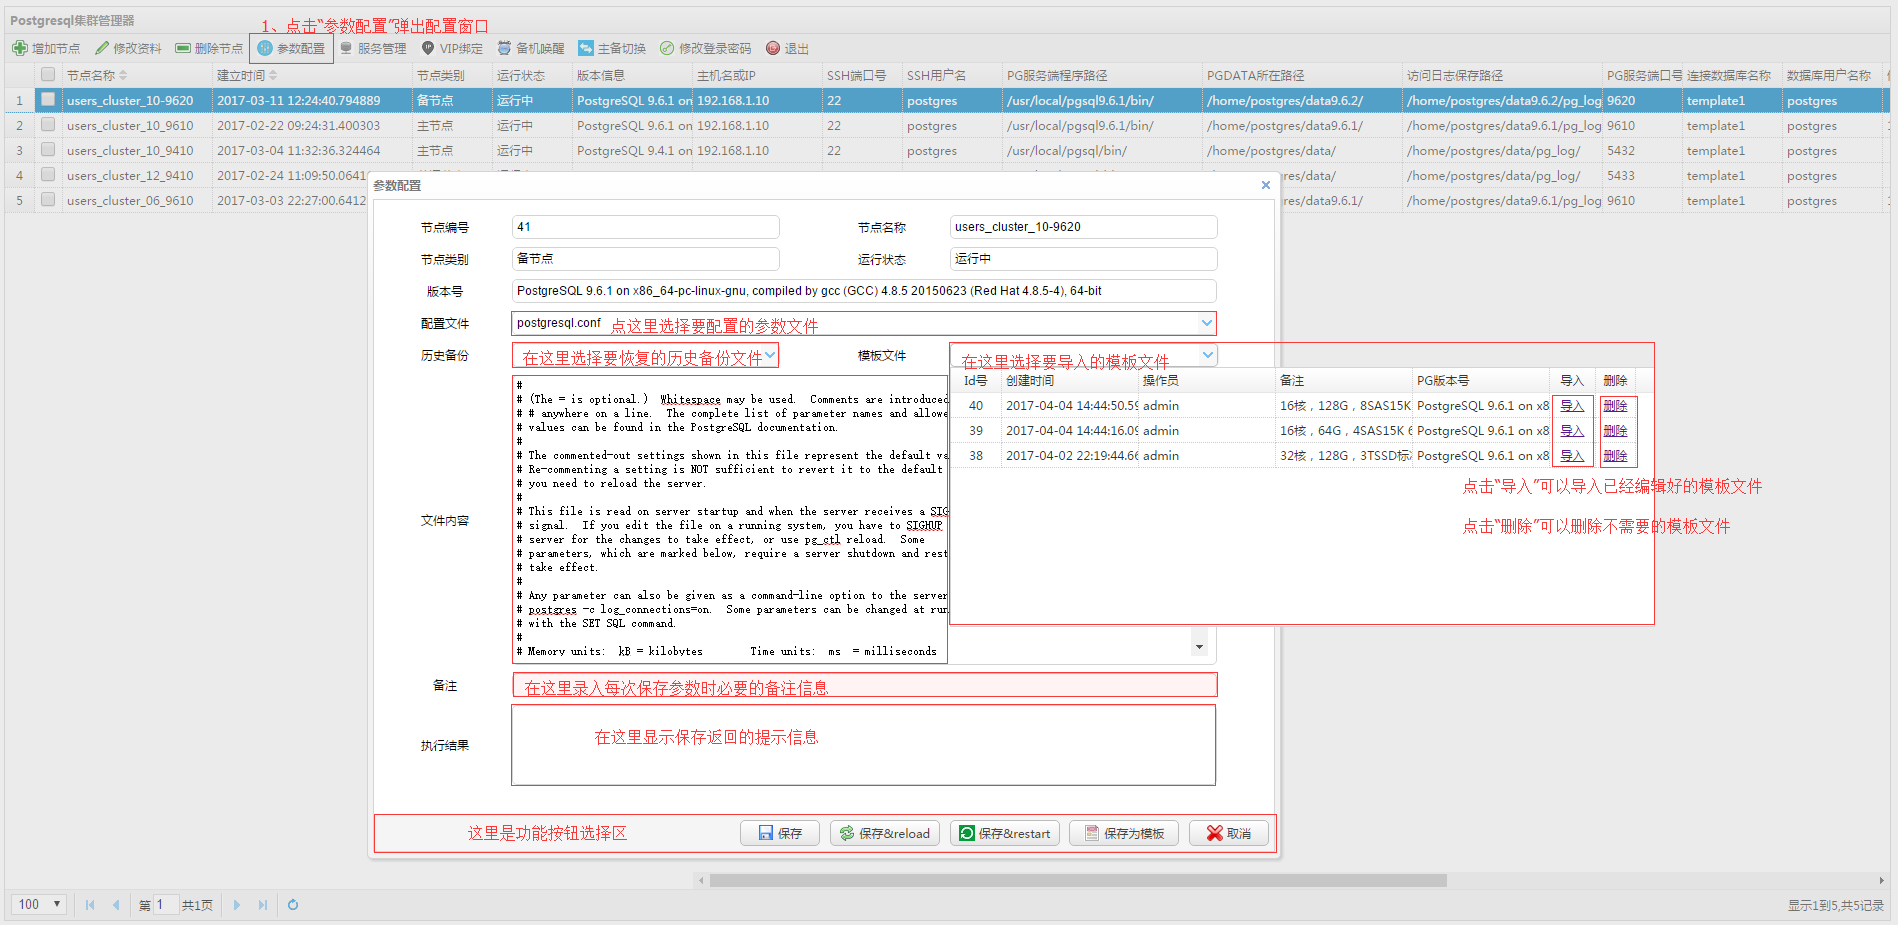Open the page size dropdown showing 100
Screen dimensions: 1898x925
pyautogui.click(x=39, y=904)
